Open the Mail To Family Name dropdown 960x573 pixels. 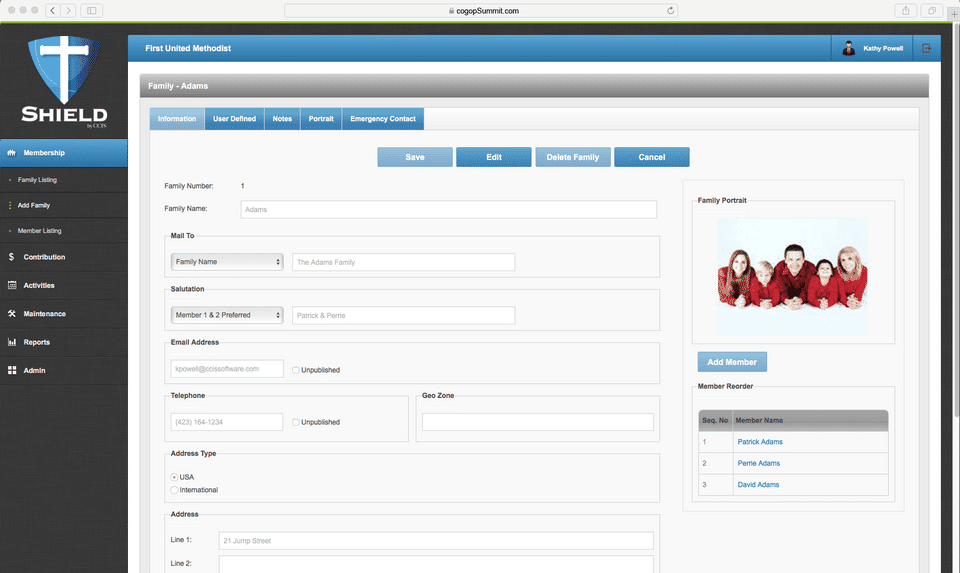coord(227,262)
